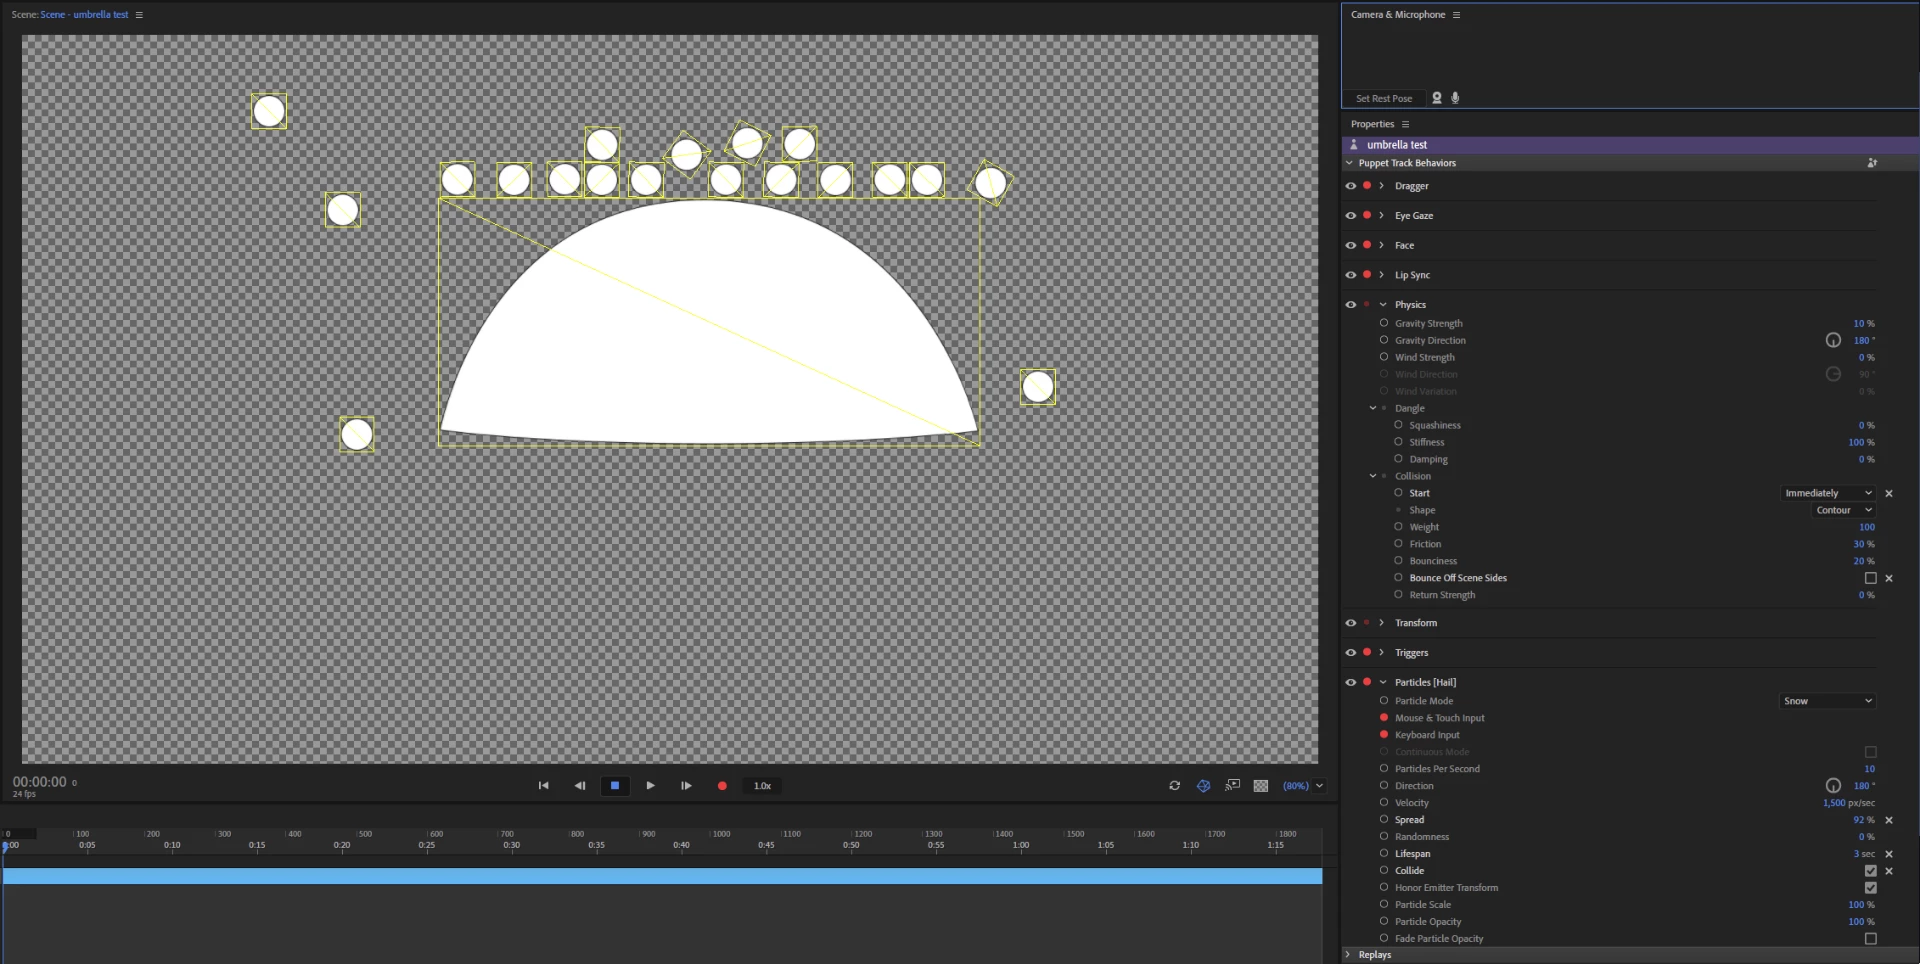
Task: Toggle the Face behavior arm dot
Action: (x=1367, y=245)
